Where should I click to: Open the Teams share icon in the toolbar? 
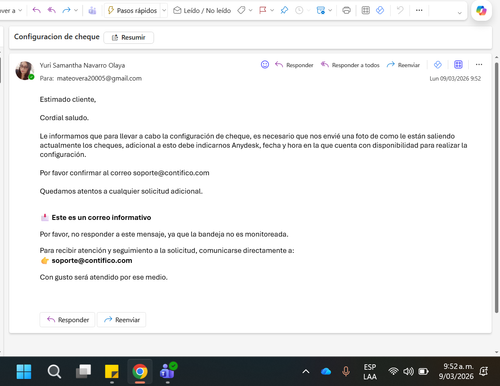[x=92, y=11]
